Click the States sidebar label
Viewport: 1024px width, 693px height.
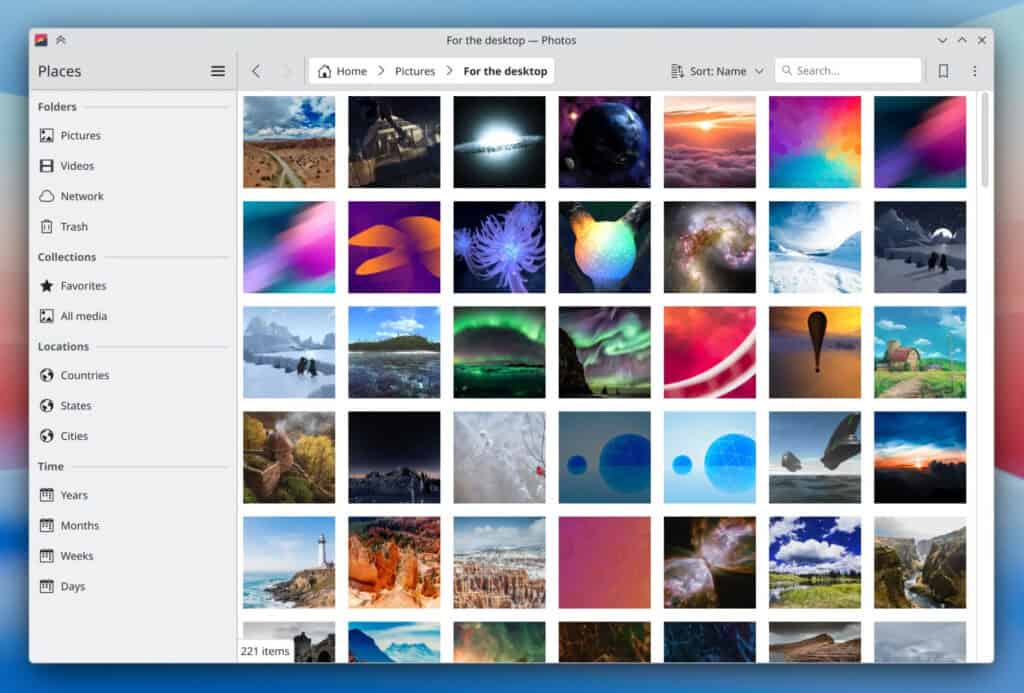[76, 406]
